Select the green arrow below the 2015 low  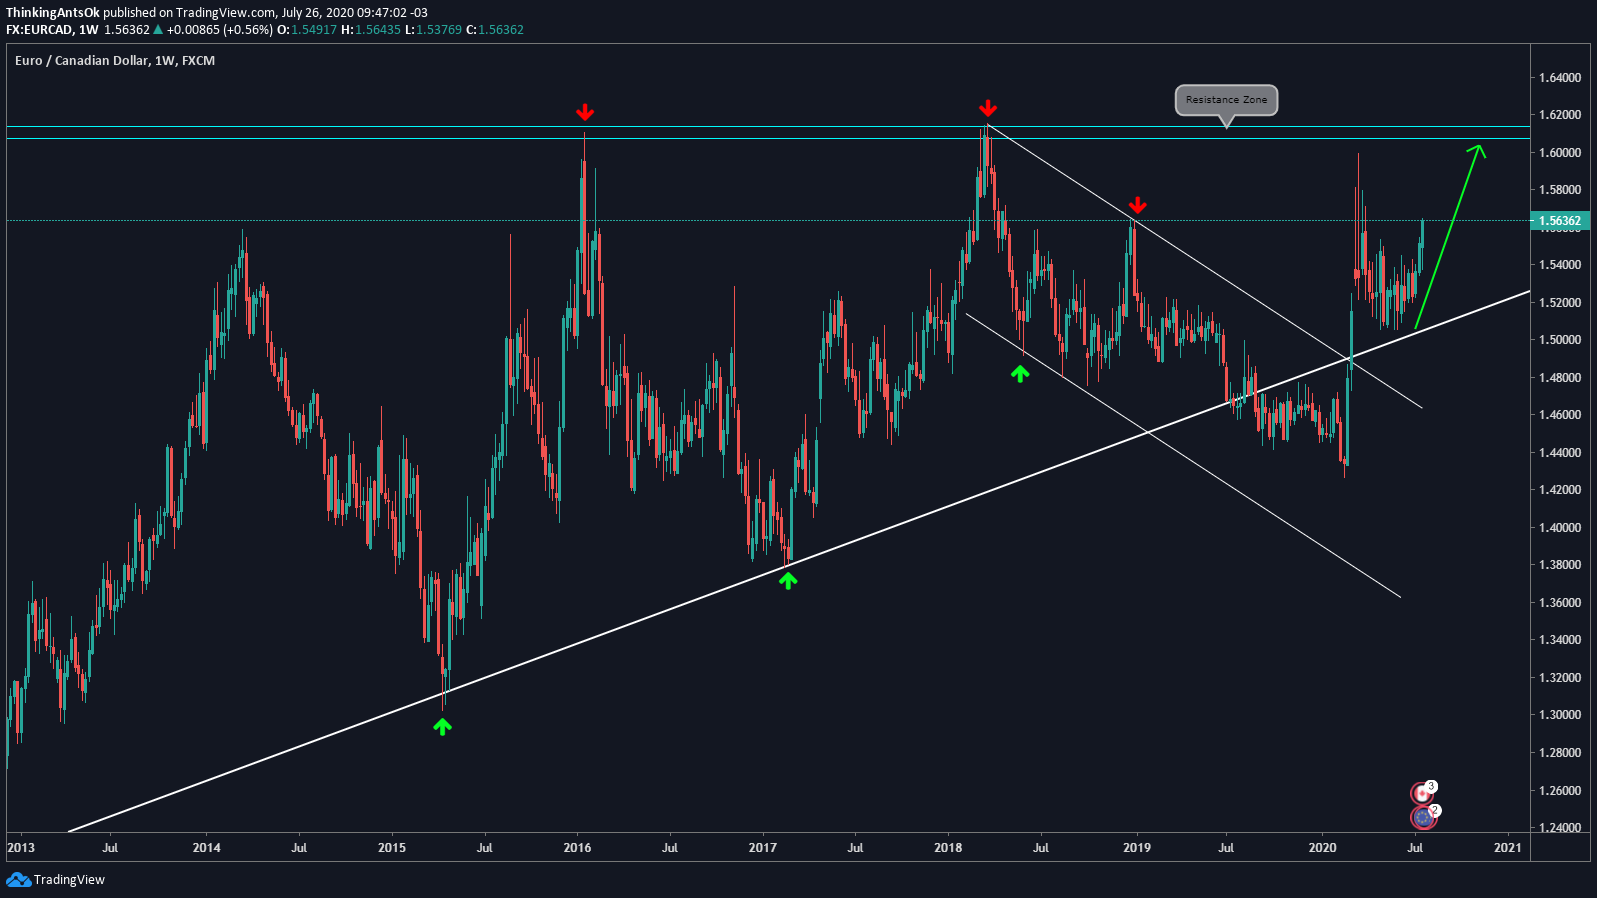(x=442, y=727)
